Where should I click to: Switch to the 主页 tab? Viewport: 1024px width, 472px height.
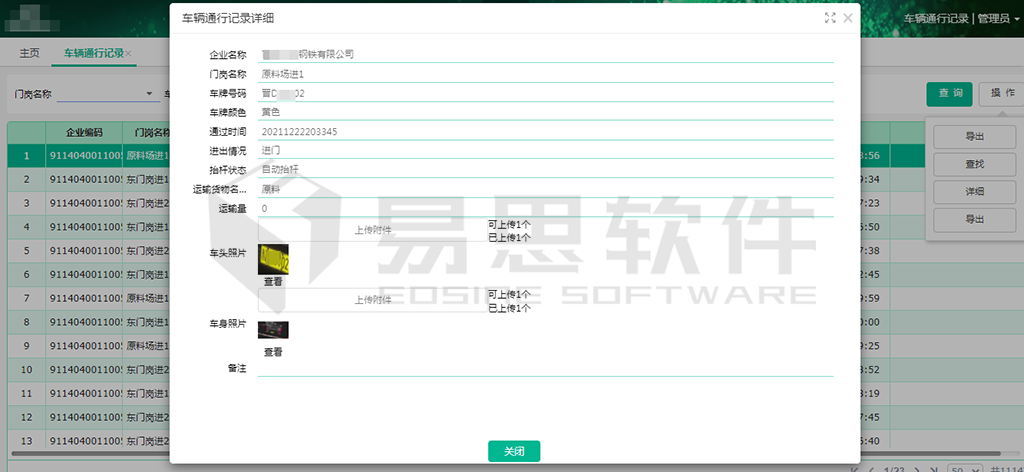click(30, 53)
